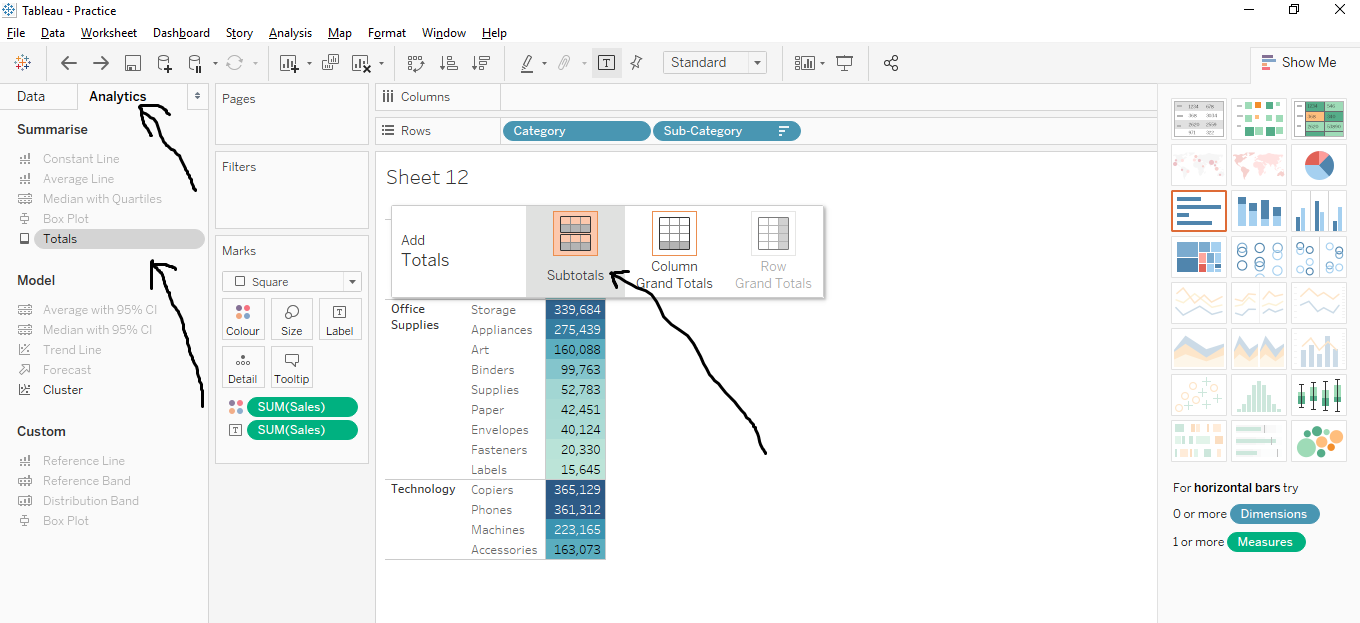Enter Presentation Mode from the toolbar
The image size is (1360, 623).
coord(845,62)
